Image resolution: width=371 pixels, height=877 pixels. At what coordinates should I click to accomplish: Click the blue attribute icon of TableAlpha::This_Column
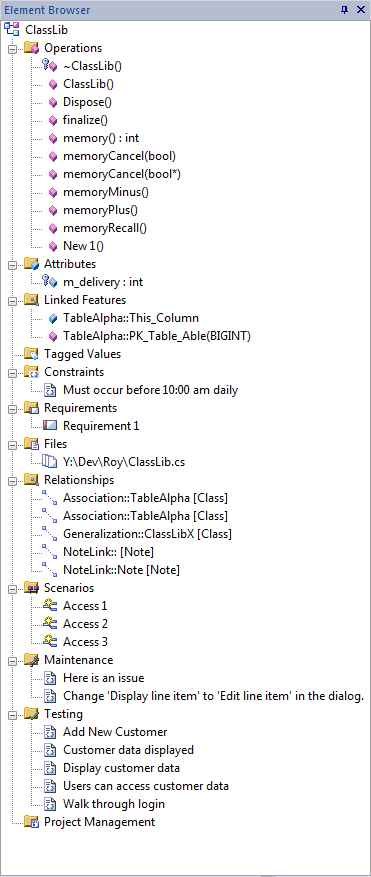[x=53, y=318]
